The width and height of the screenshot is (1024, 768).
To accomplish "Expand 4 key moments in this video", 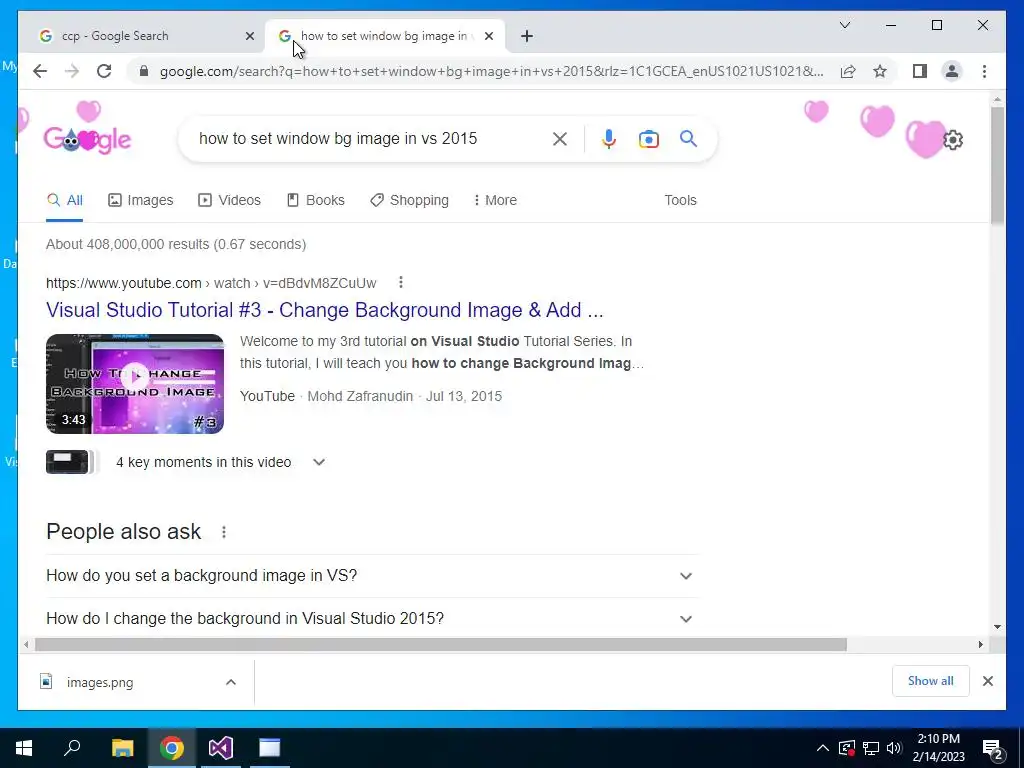I will (319, 462).
